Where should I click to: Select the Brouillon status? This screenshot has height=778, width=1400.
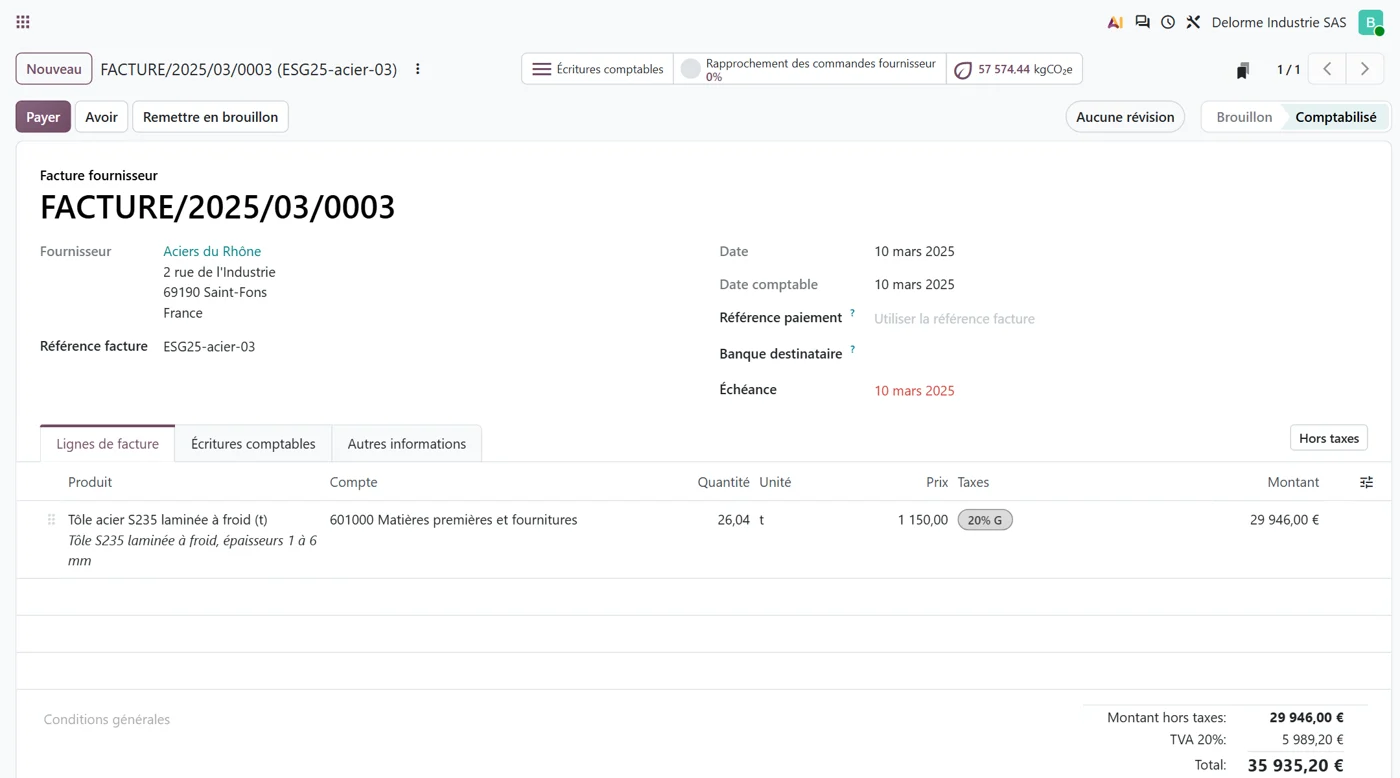pos(1244,117)
